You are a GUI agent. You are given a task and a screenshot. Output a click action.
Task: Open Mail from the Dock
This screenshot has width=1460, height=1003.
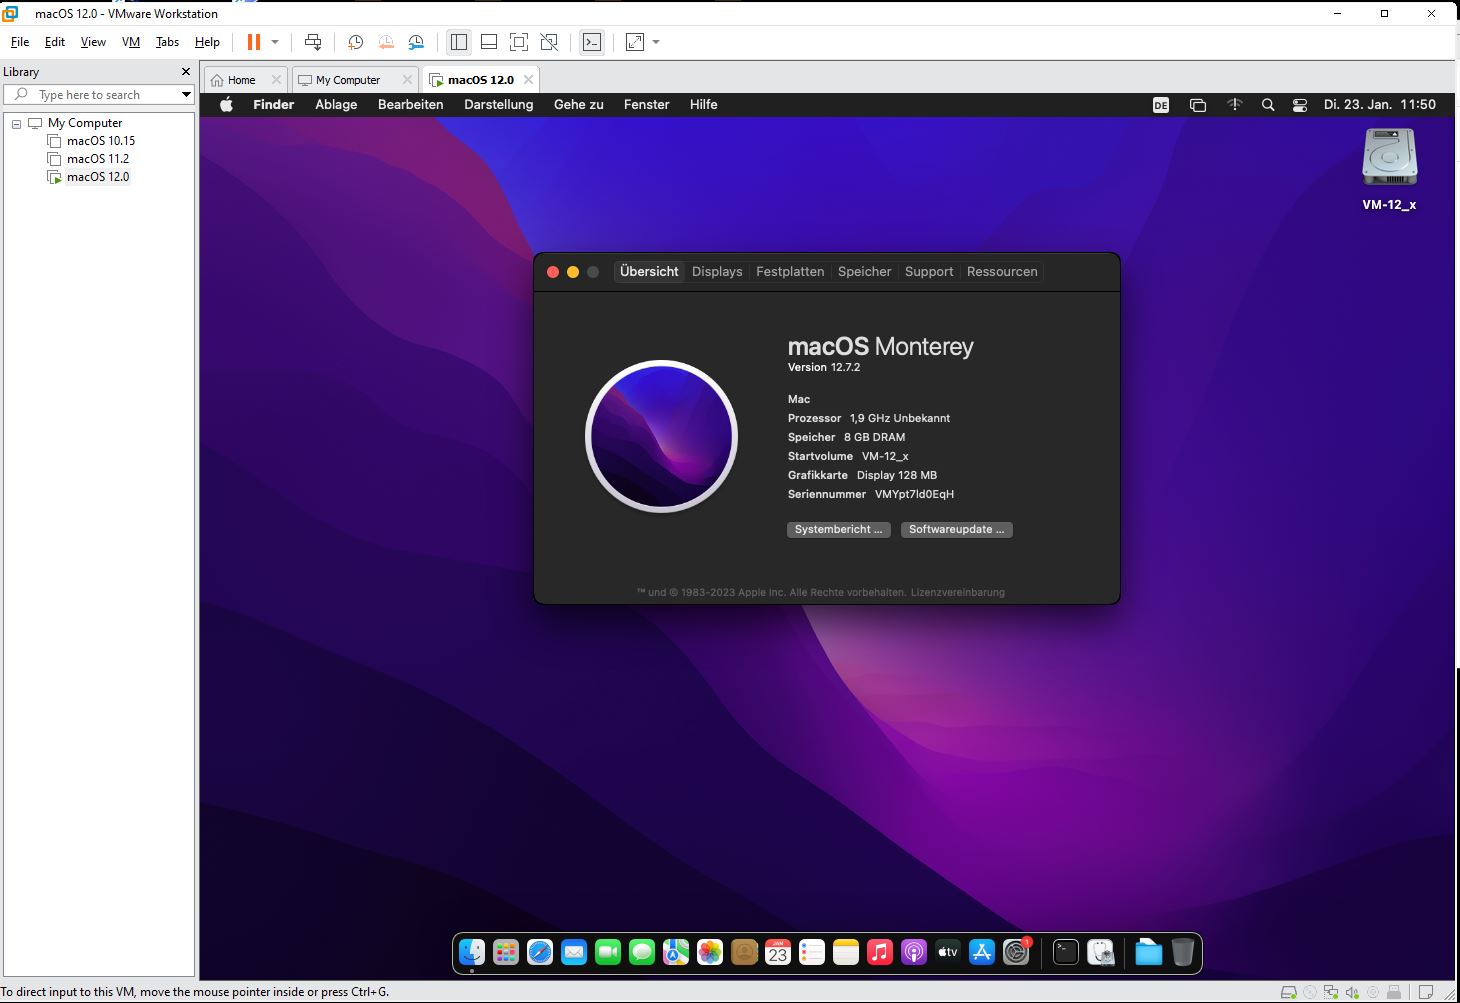(574, 952)
